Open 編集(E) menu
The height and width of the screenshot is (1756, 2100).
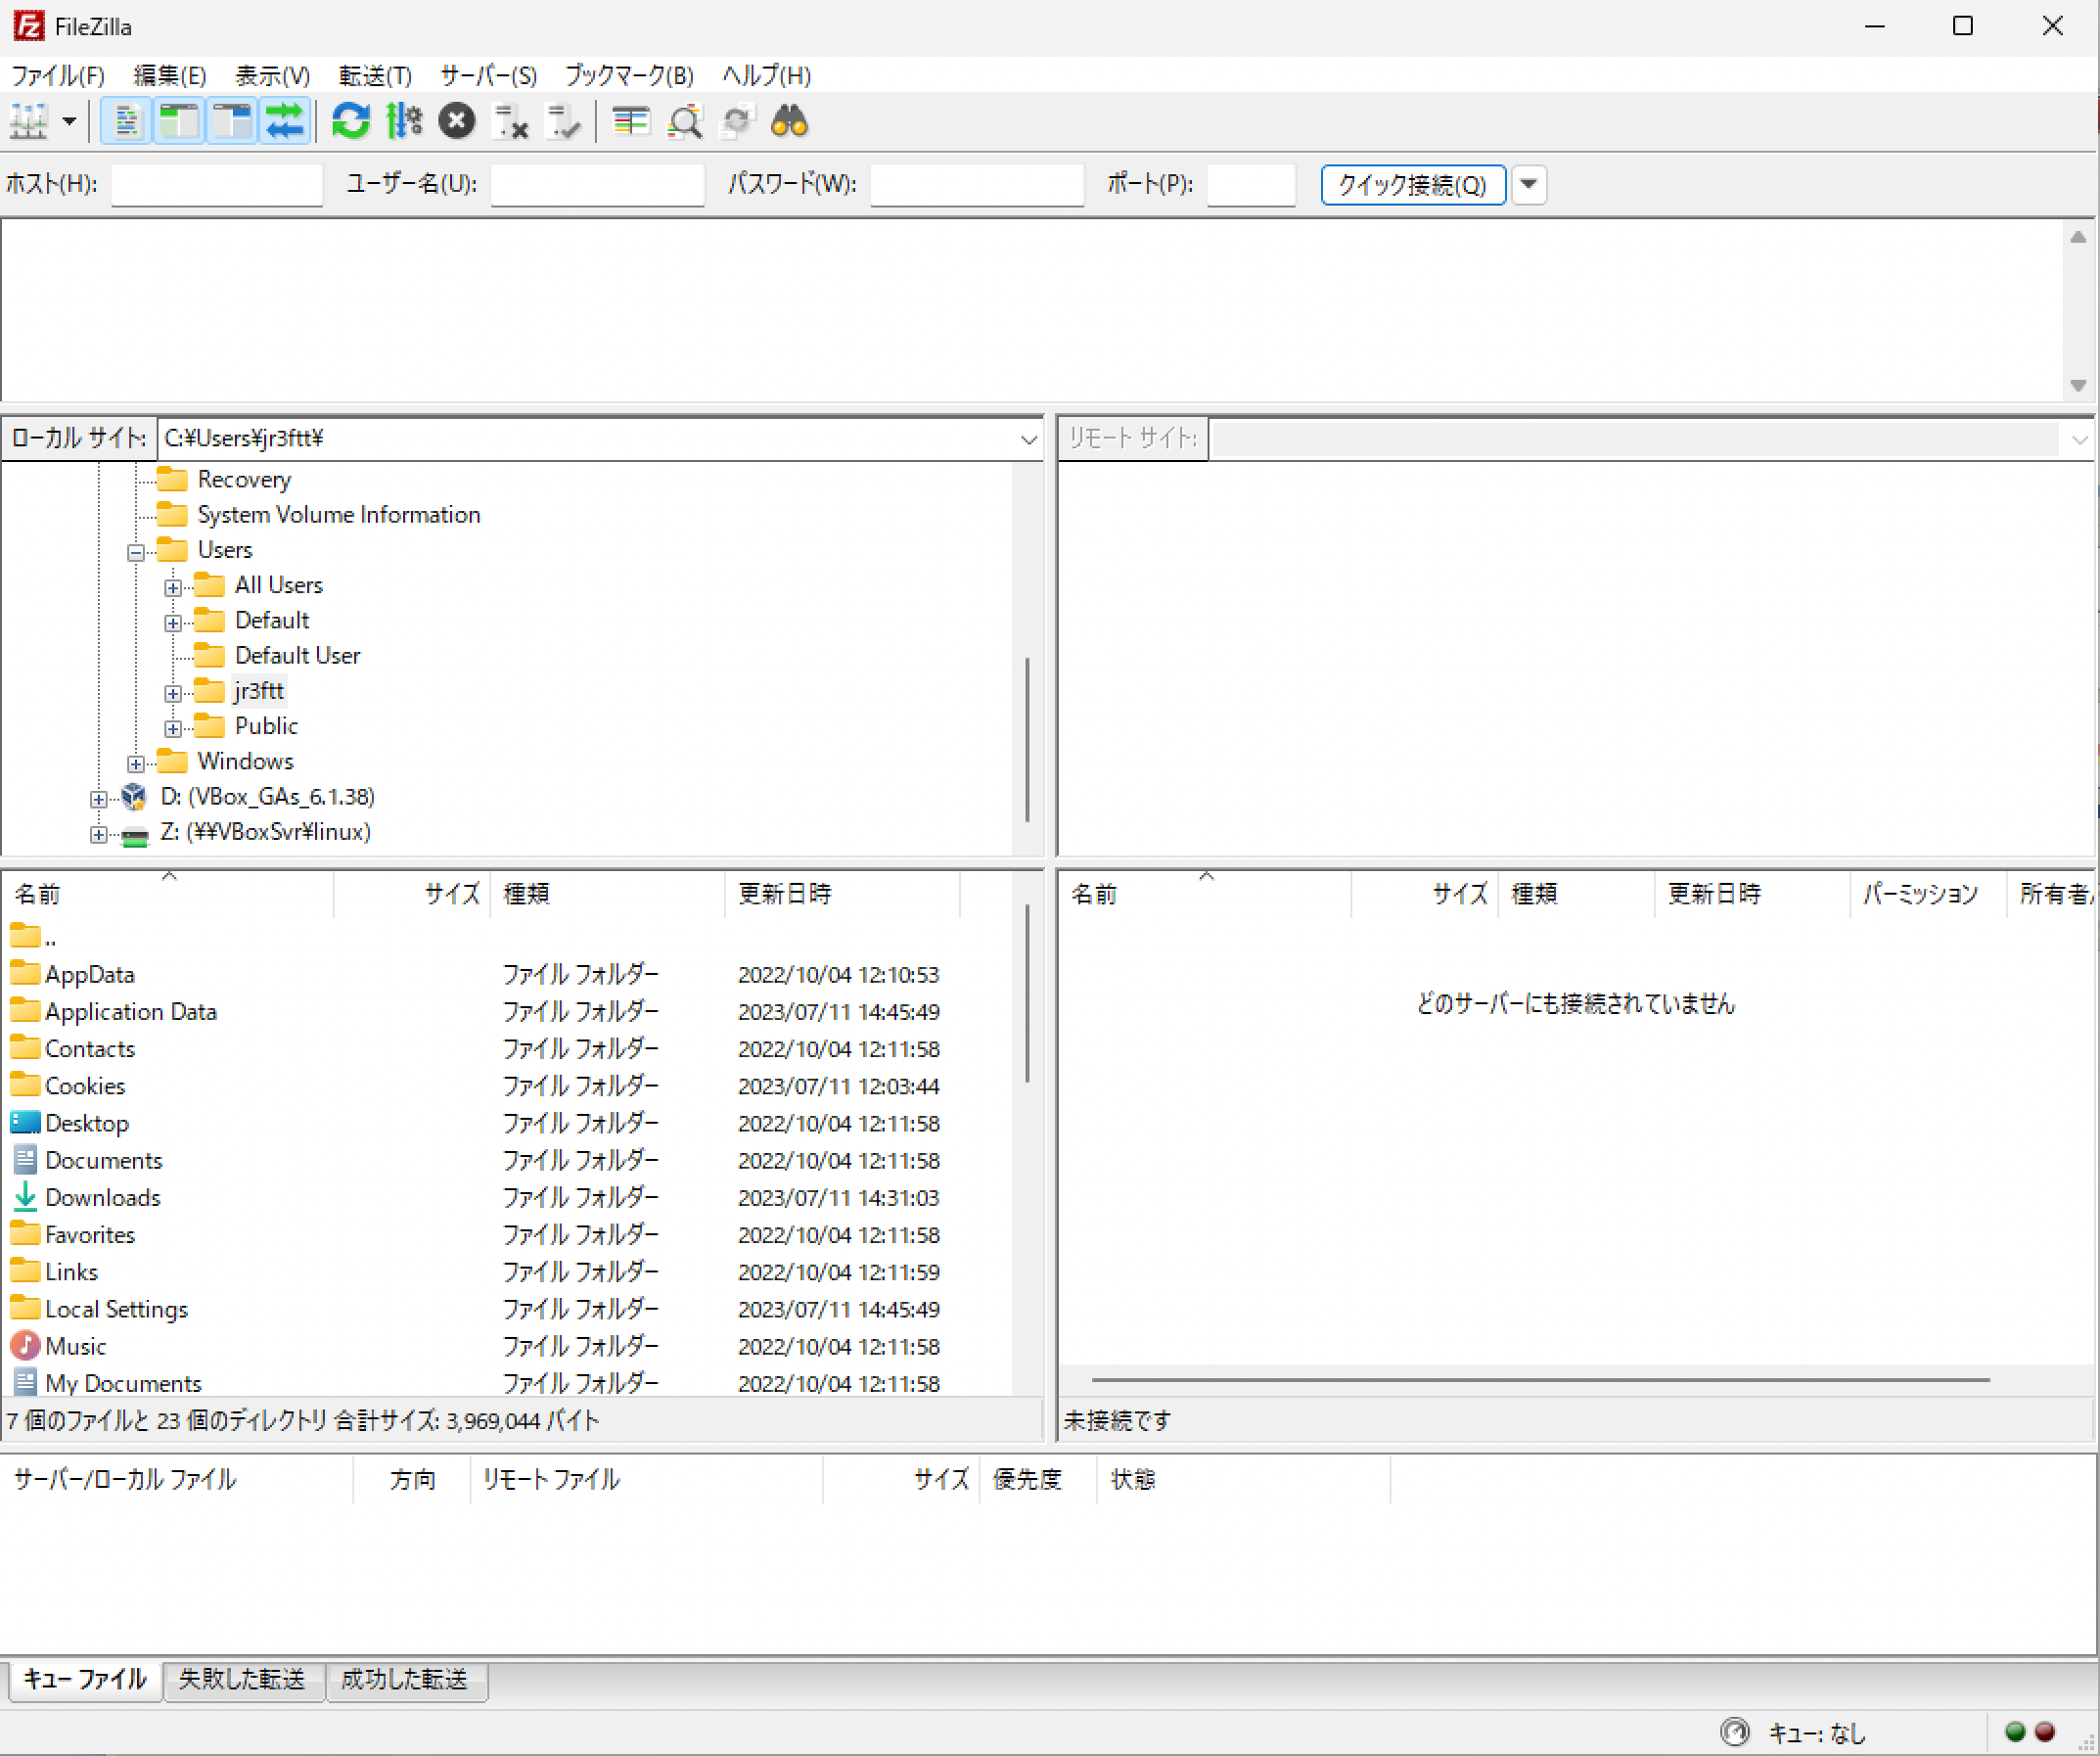pos(170,76)
